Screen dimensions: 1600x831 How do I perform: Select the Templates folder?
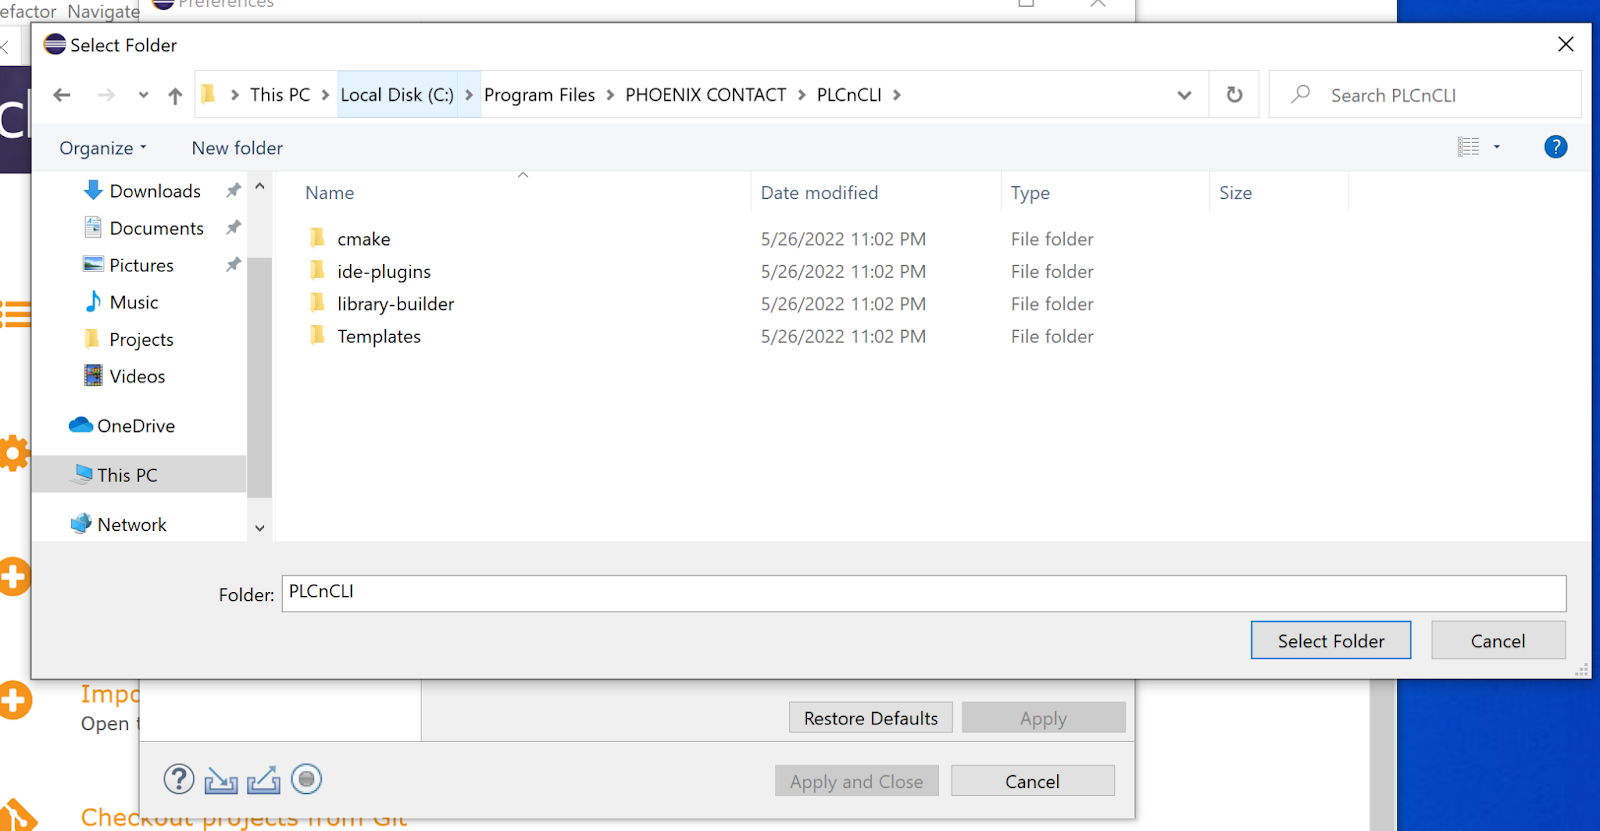click(379, 336)
